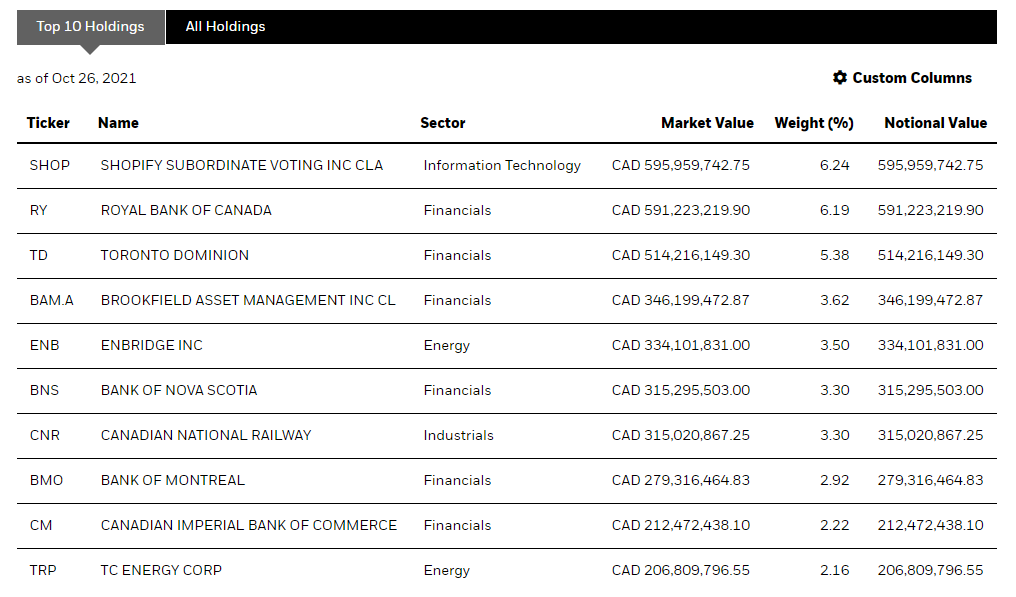Image resolution: width=1016 pixels, height=597 pixels.
Task: Switch to the All Holdings tab
Action: [x=225, y=27]
